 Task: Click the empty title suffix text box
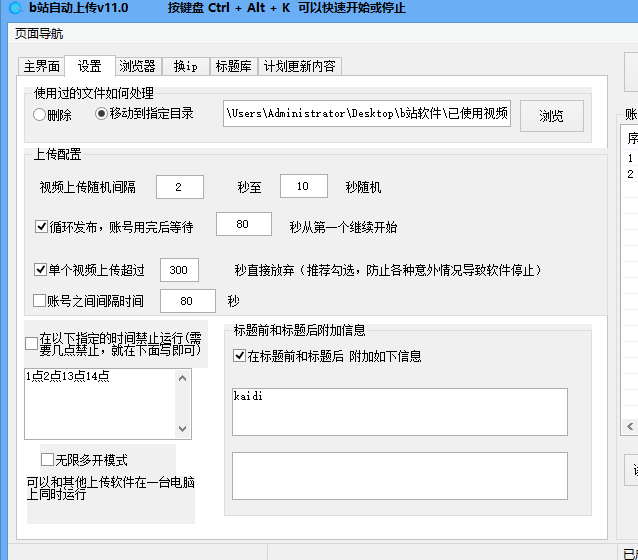point(400,476)
